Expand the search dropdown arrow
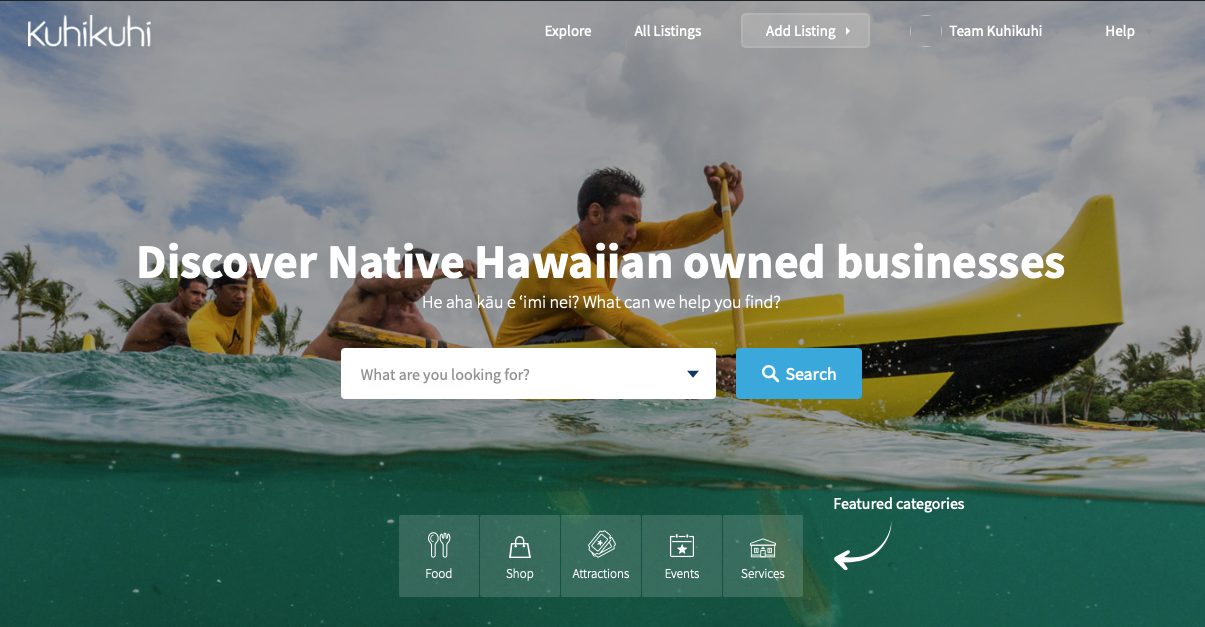The image size is (1205, 627). tap(693, 374)
